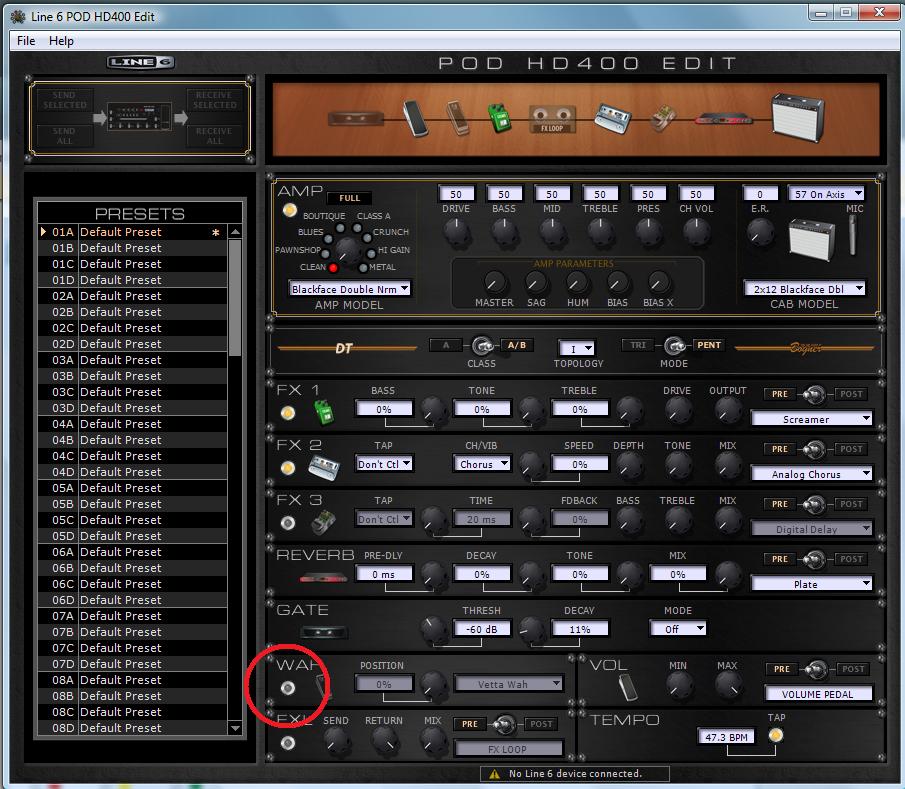Click the Gate THRESH knob
The image size is (905, 789).
(432, 629)
